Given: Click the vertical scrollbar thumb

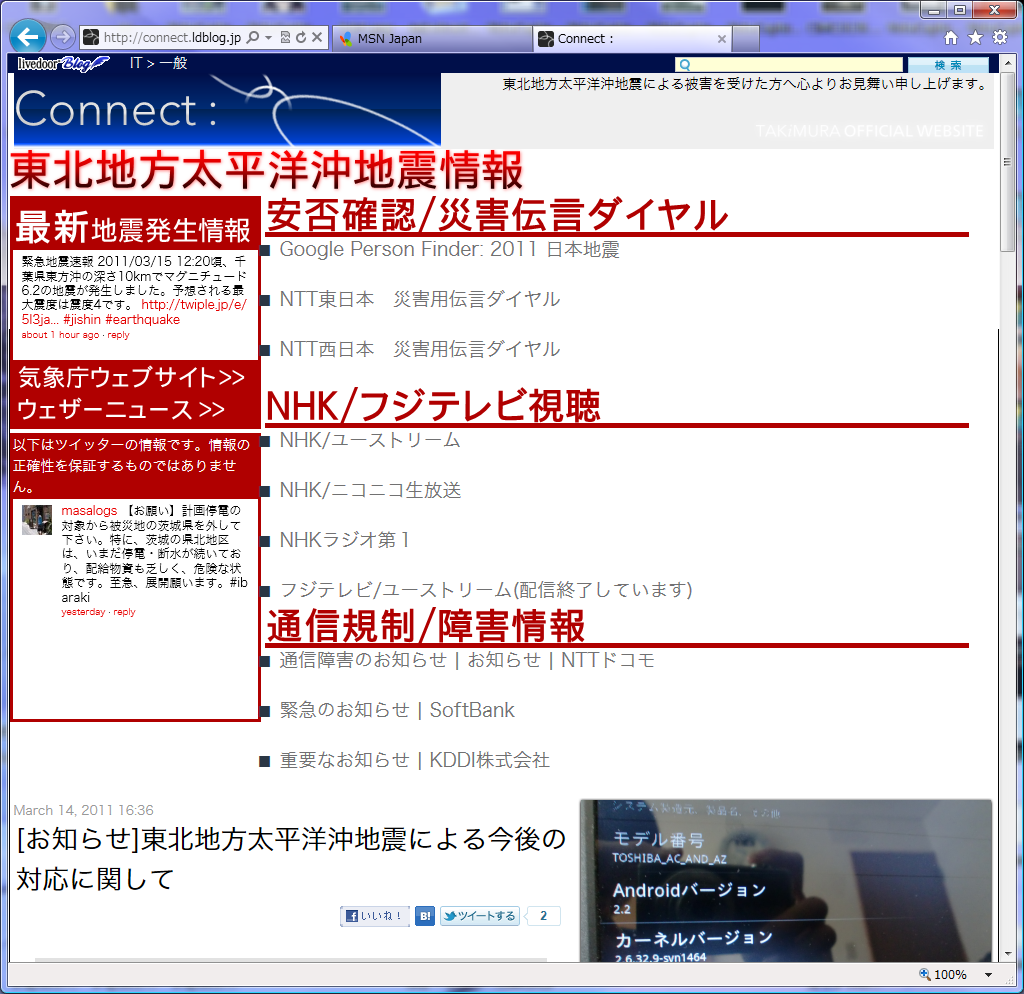Looking at the screenshot, I should tap(1008, 161).
